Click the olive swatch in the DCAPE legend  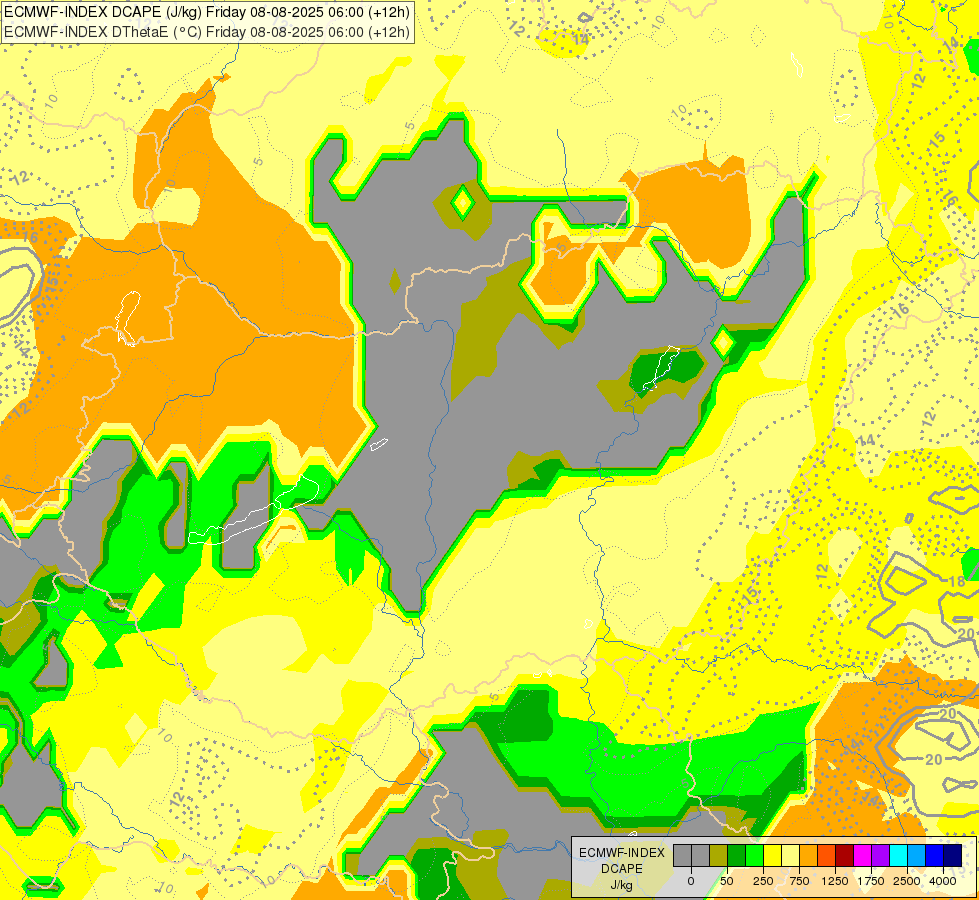[719, 855]
